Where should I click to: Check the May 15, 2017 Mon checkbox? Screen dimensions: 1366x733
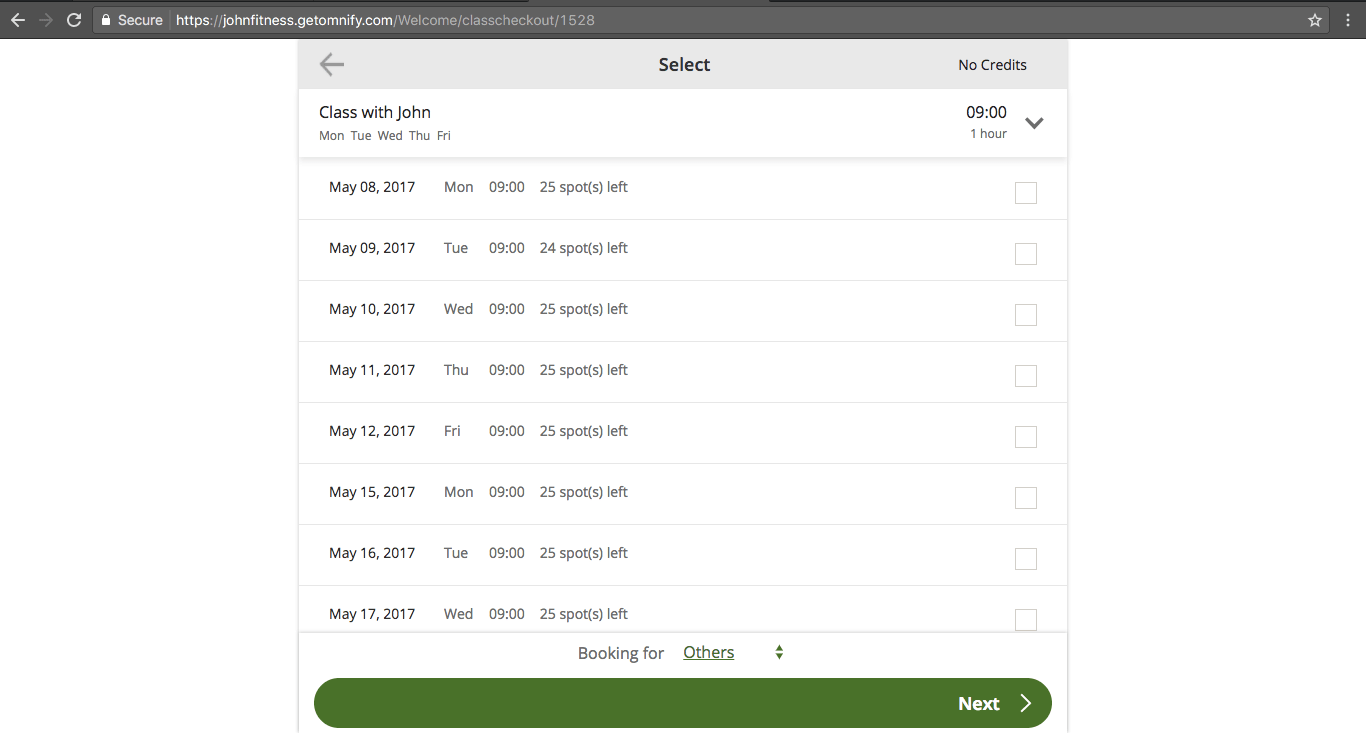pos(1026,498)
